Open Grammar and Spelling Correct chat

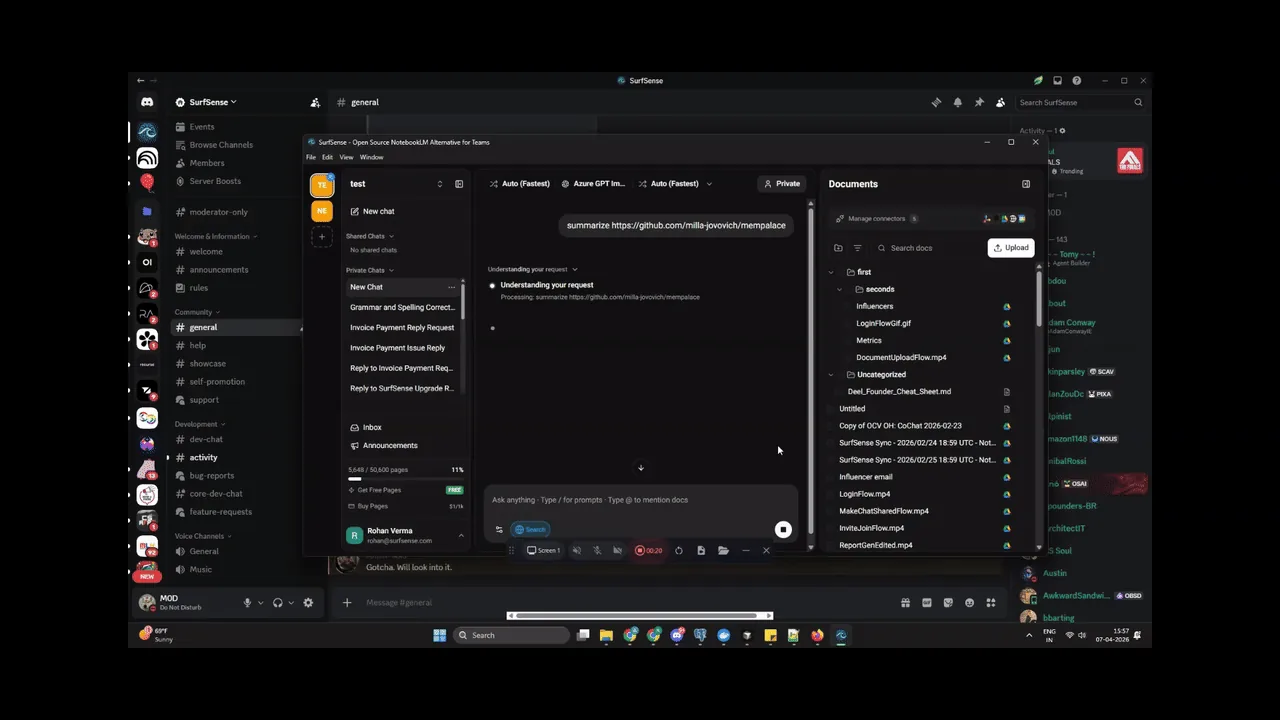tap(402, 307)
